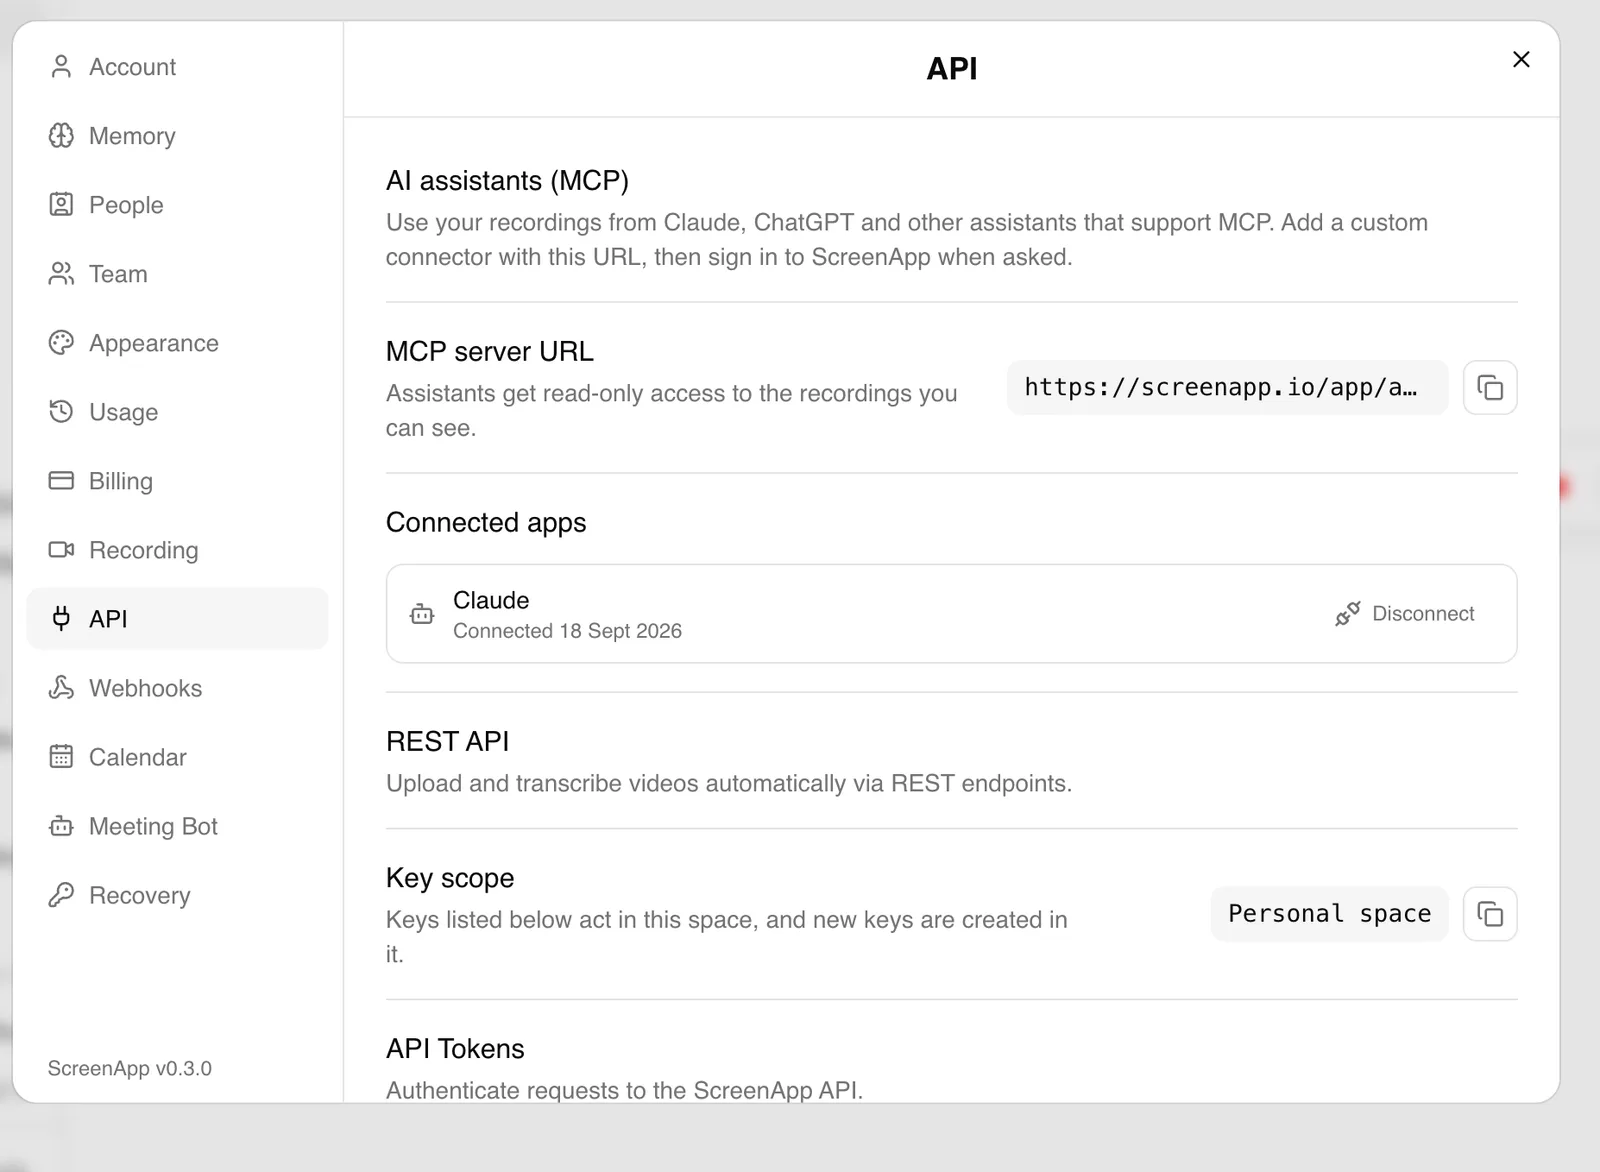Open Meeting Bot settings
Image resolution: width=1600 pixels, height=1172 pixels.
(x=177, y=826)
